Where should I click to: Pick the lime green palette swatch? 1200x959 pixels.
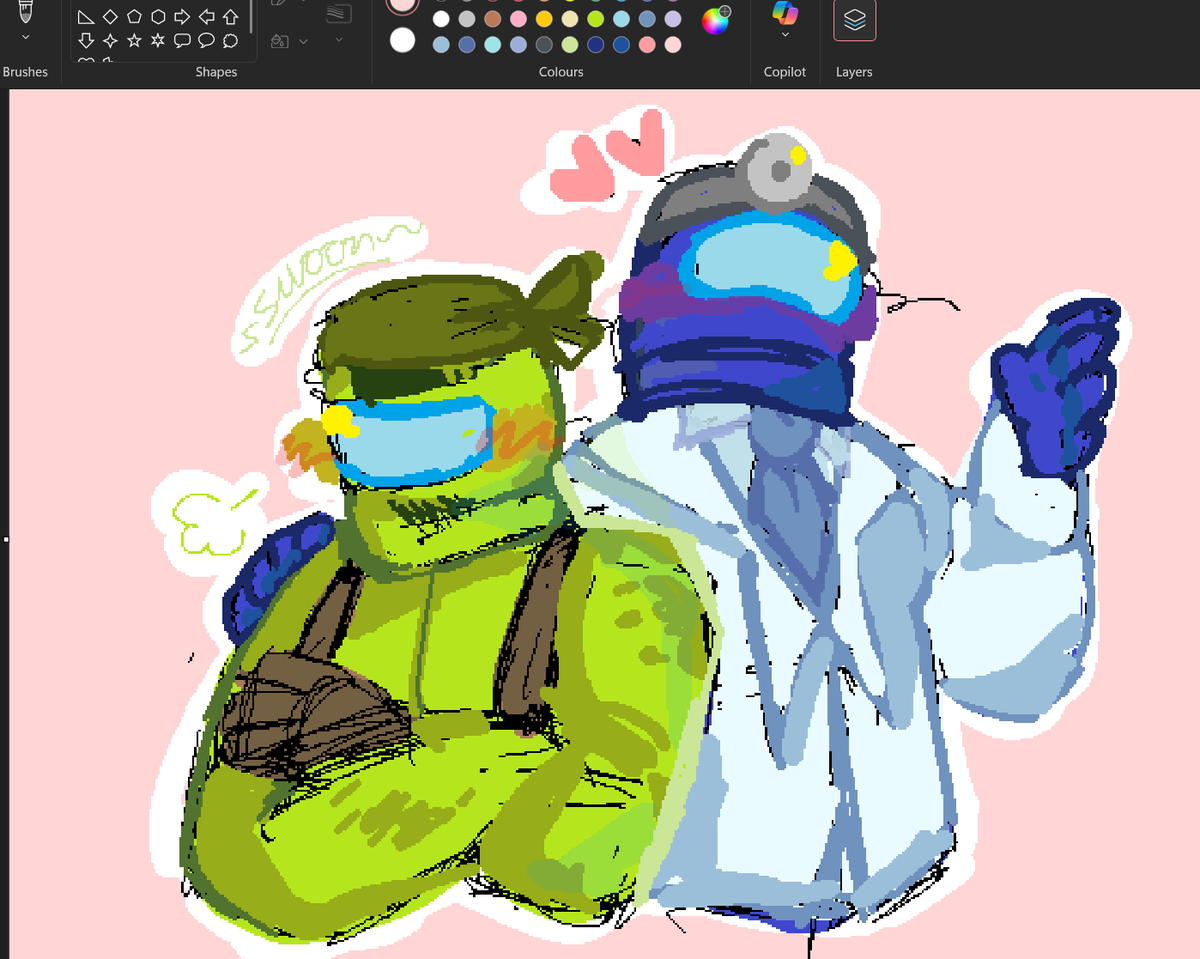596,19
